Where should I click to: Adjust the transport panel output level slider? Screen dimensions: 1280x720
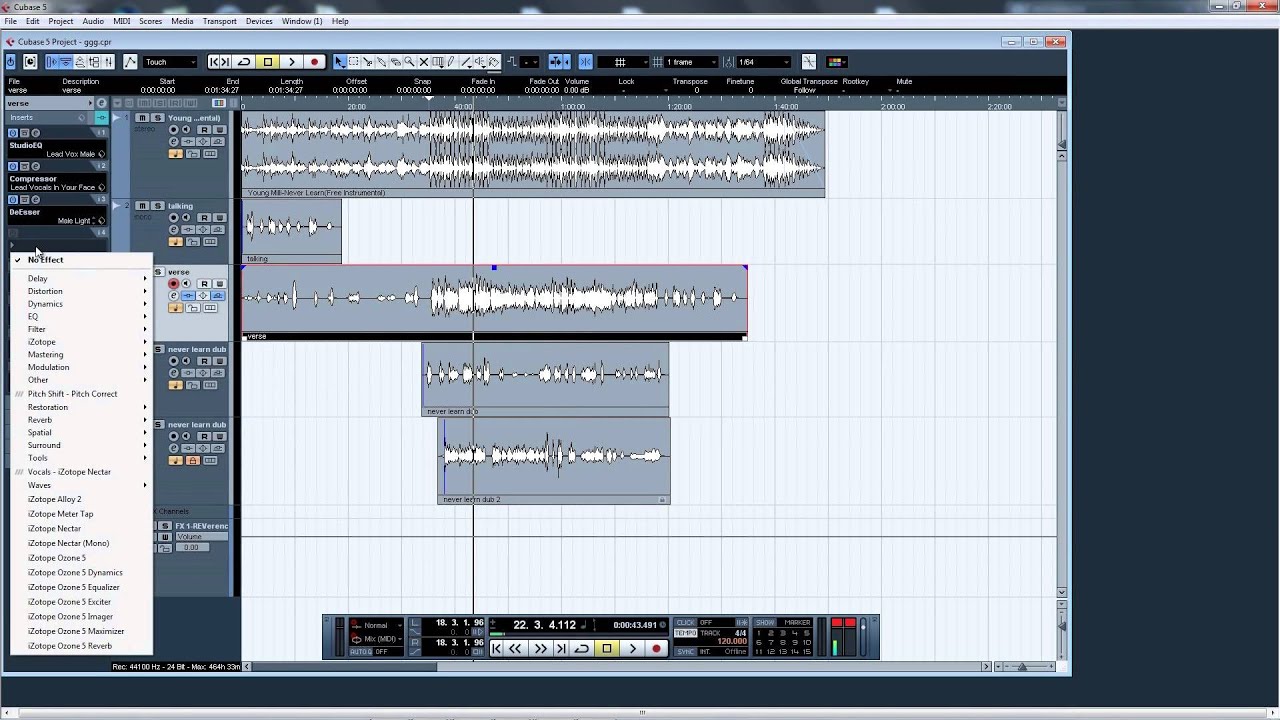863,636
